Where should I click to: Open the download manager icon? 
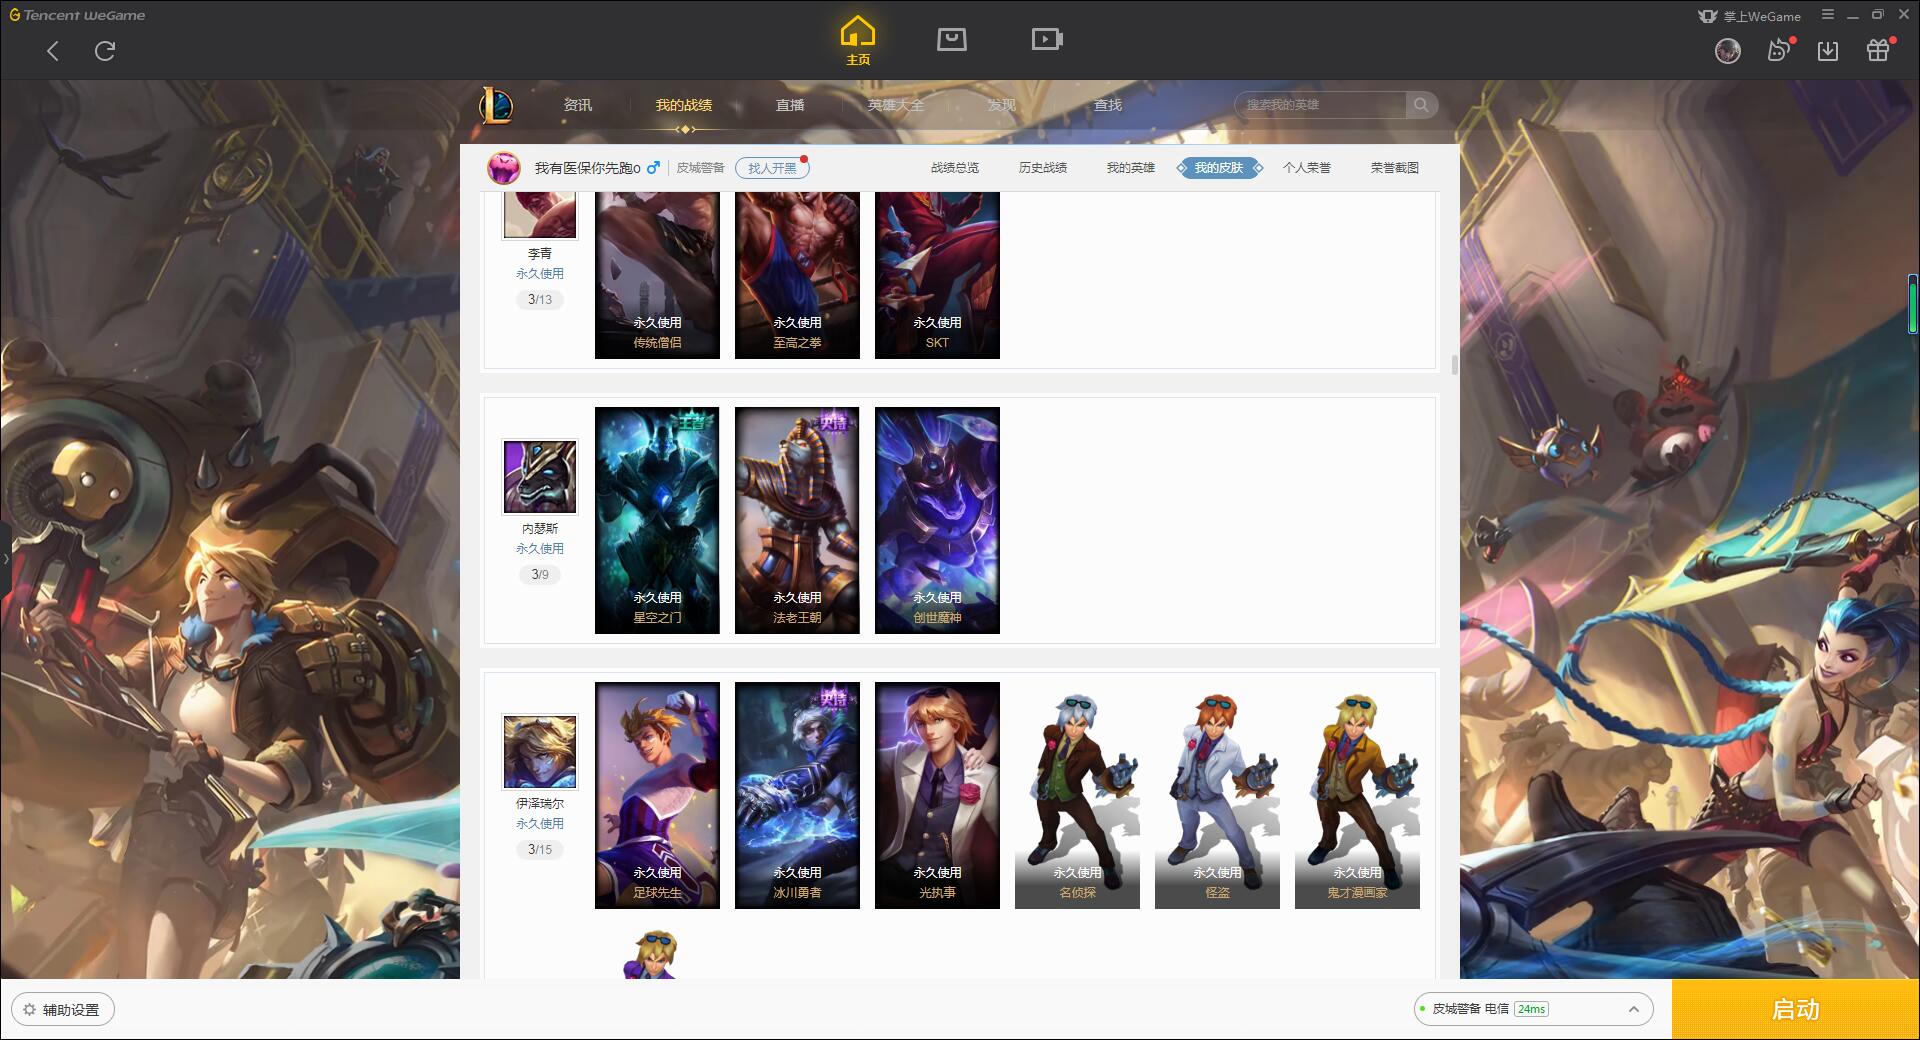click(x=1828, y=51)
